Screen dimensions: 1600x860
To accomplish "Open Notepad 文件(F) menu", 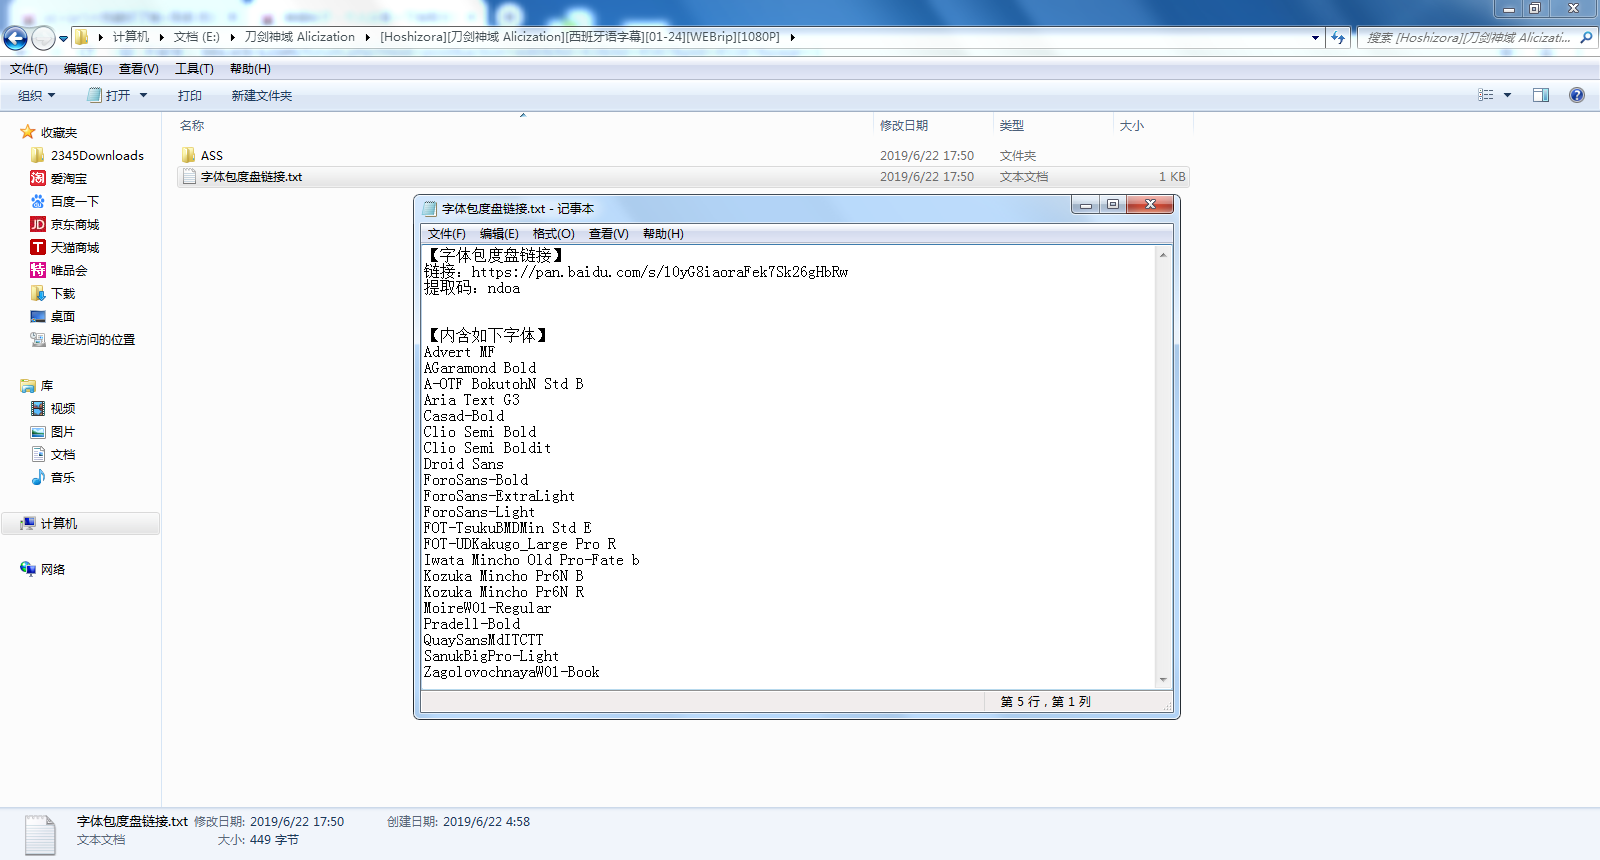I will (446, 234).
